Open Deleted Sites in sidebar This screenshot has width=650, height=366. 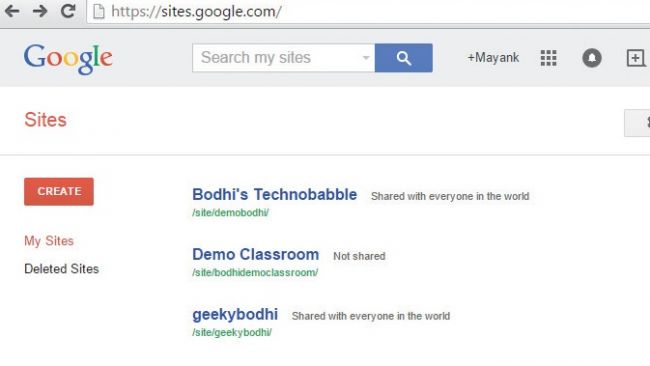pos(61,269)
